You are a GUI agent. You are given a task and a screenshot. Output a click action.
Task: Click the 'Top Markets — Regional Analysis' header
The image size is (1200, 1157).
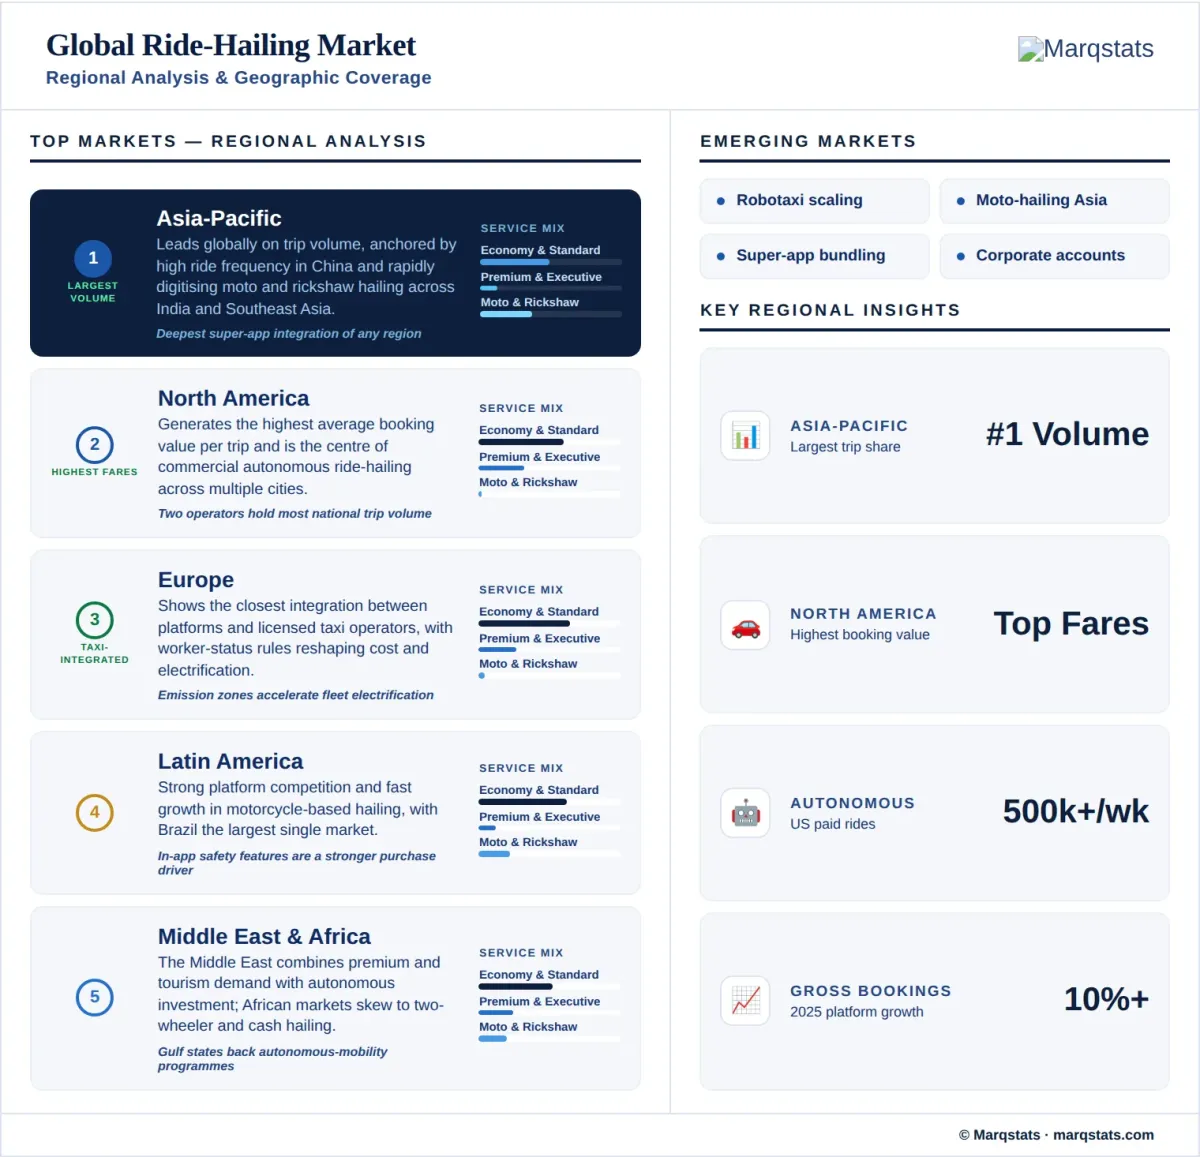click(x=228, y=141)
